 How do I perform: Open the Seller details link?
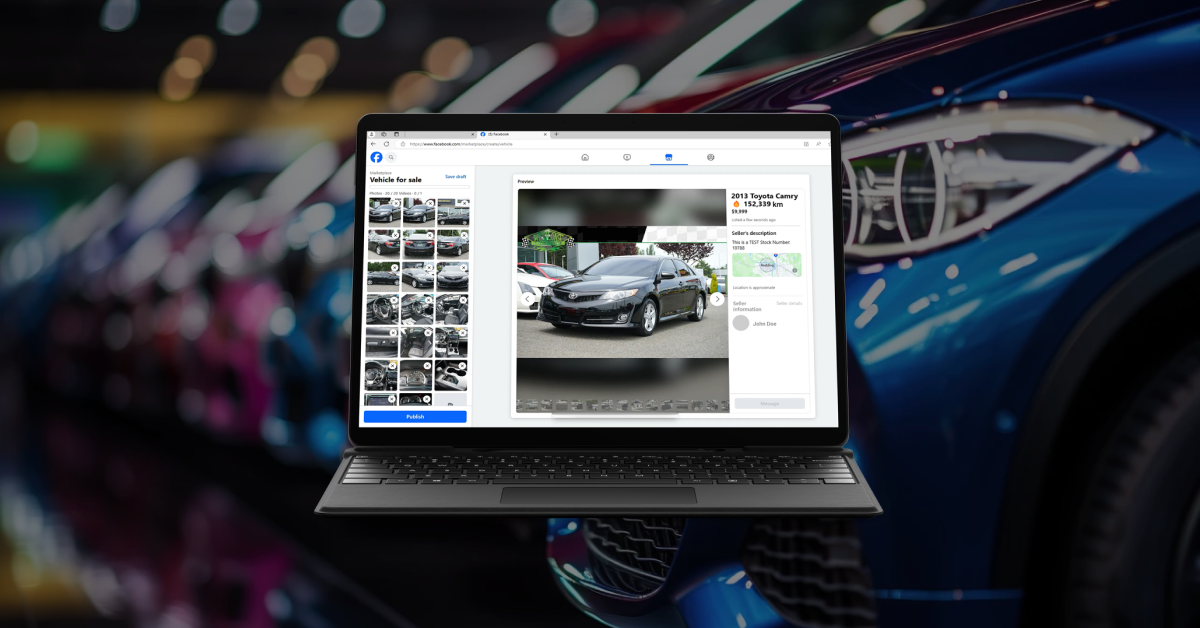tap(789, 302)
